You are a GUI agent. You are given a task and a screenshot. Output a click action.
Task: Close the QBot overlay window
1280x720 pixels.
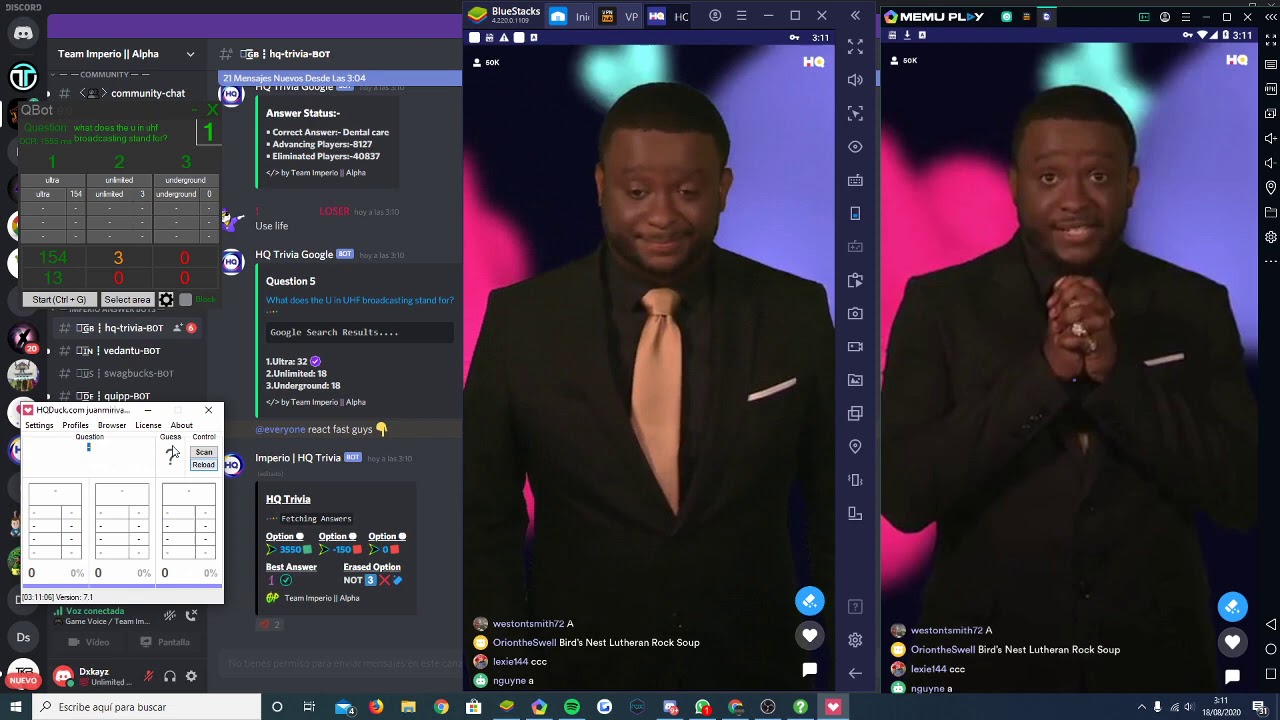(x=212, y=108)
